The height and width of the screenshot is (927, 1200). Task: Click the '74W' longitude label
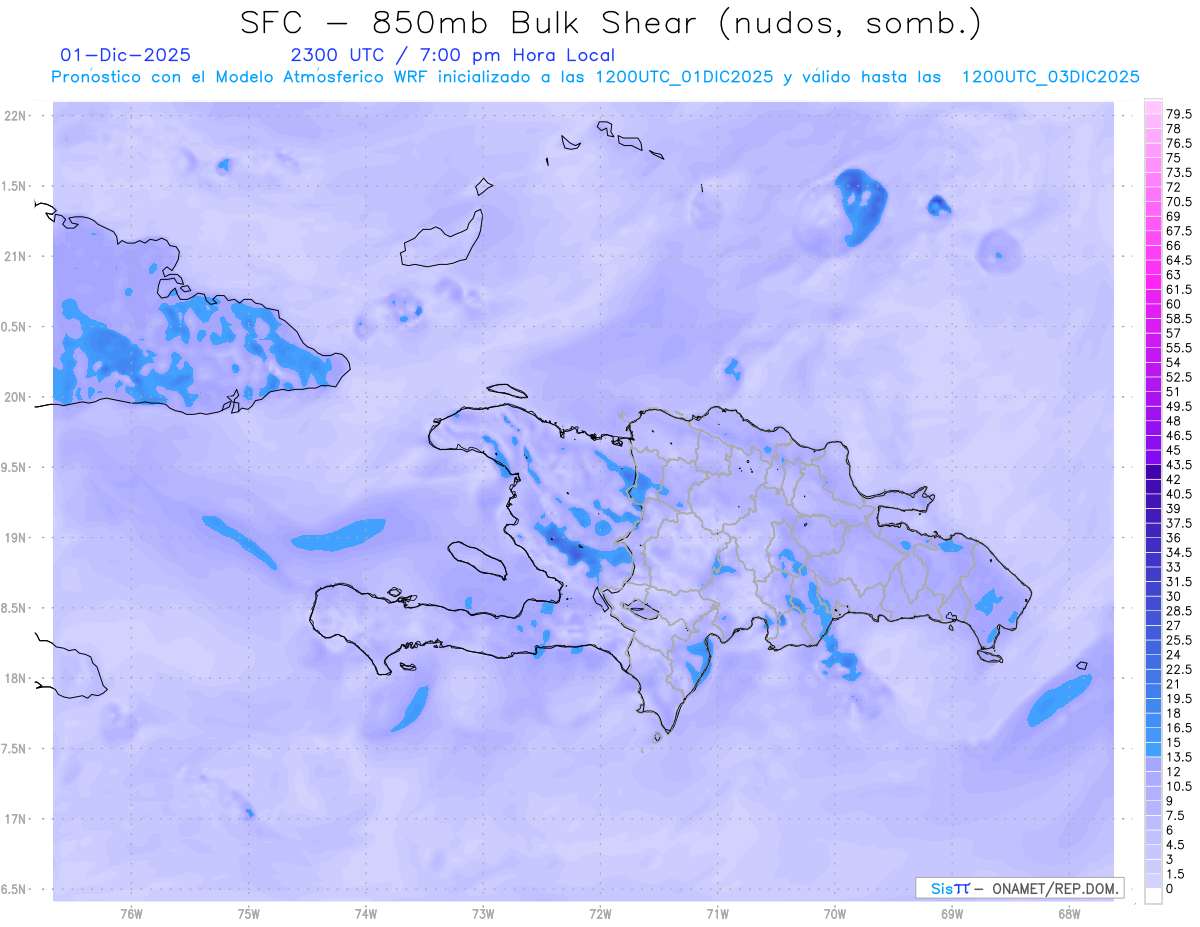click(x=366, y=914)
